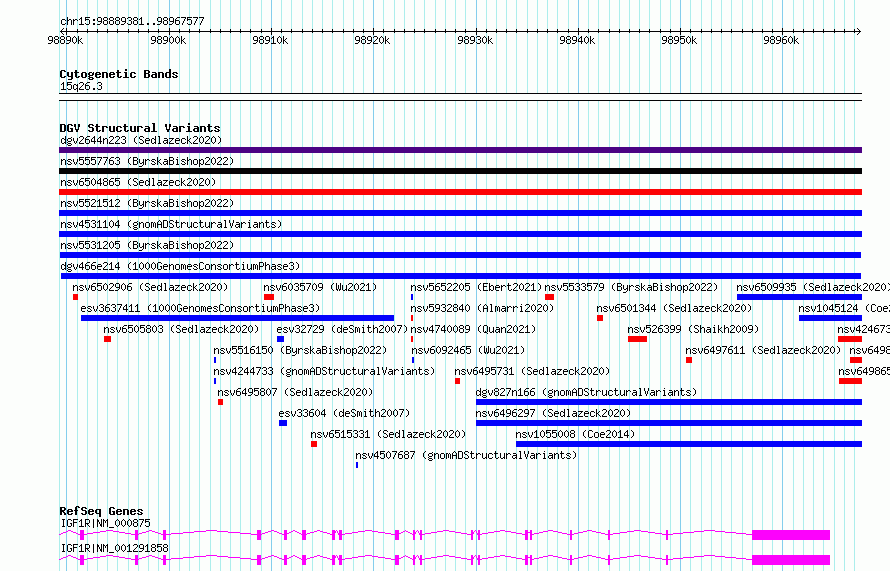Open the nsv6496297 (Sedlazeck2020) label
This screenshot has width=890, height=571.
(x=553, y=413)
